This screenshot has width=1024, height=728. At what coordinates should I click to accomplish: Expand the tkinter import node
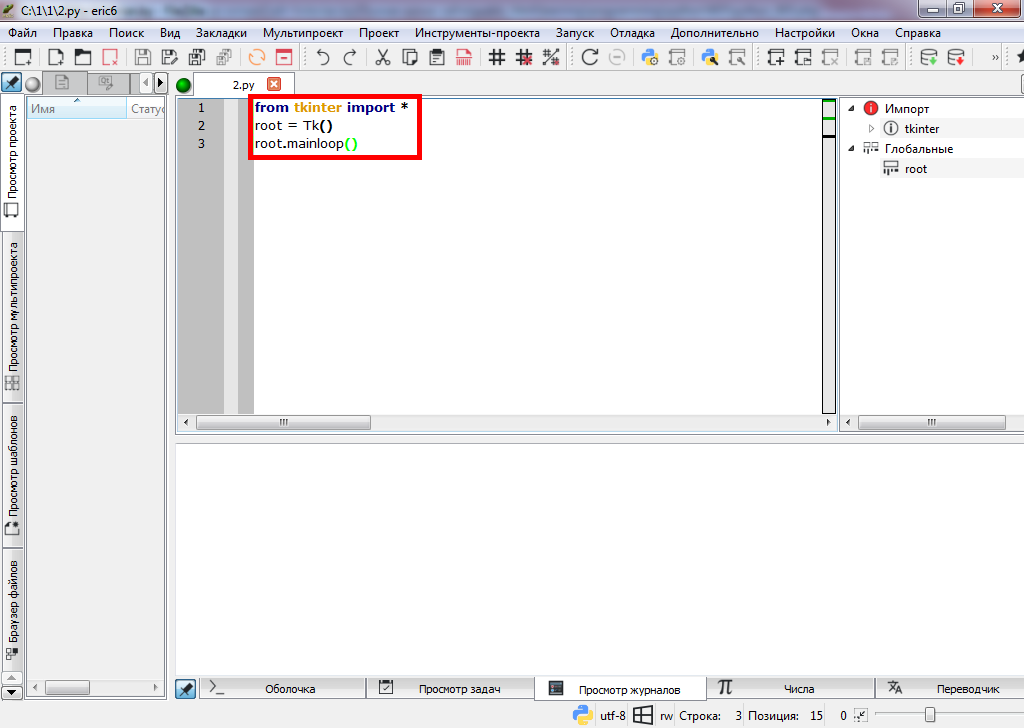[871, 129]
